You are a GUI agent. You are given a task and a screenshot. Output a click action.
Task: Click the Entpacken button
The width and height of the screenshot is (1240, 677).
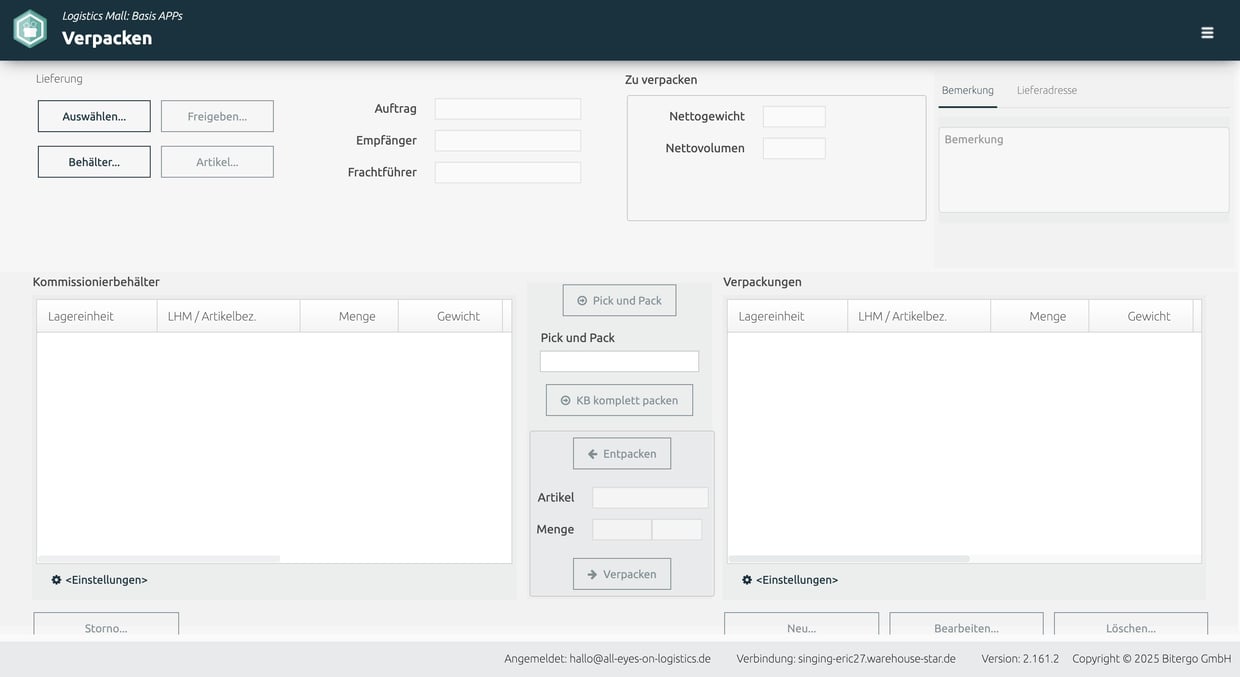(x=622, y=453)
